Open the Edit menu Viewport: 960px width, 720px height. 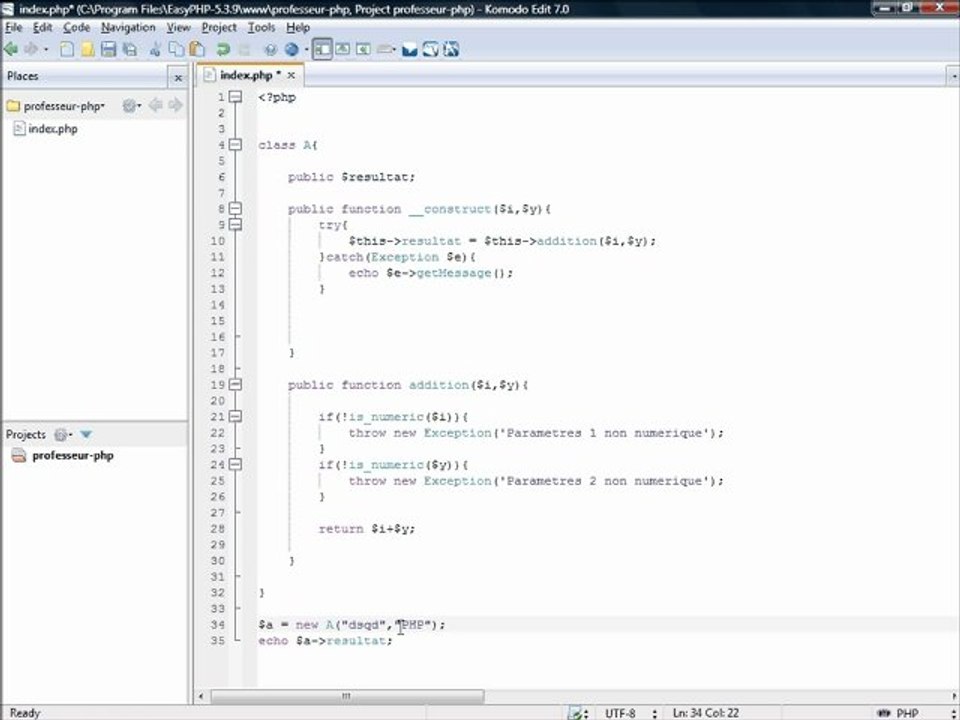click(x=42, y=28)
